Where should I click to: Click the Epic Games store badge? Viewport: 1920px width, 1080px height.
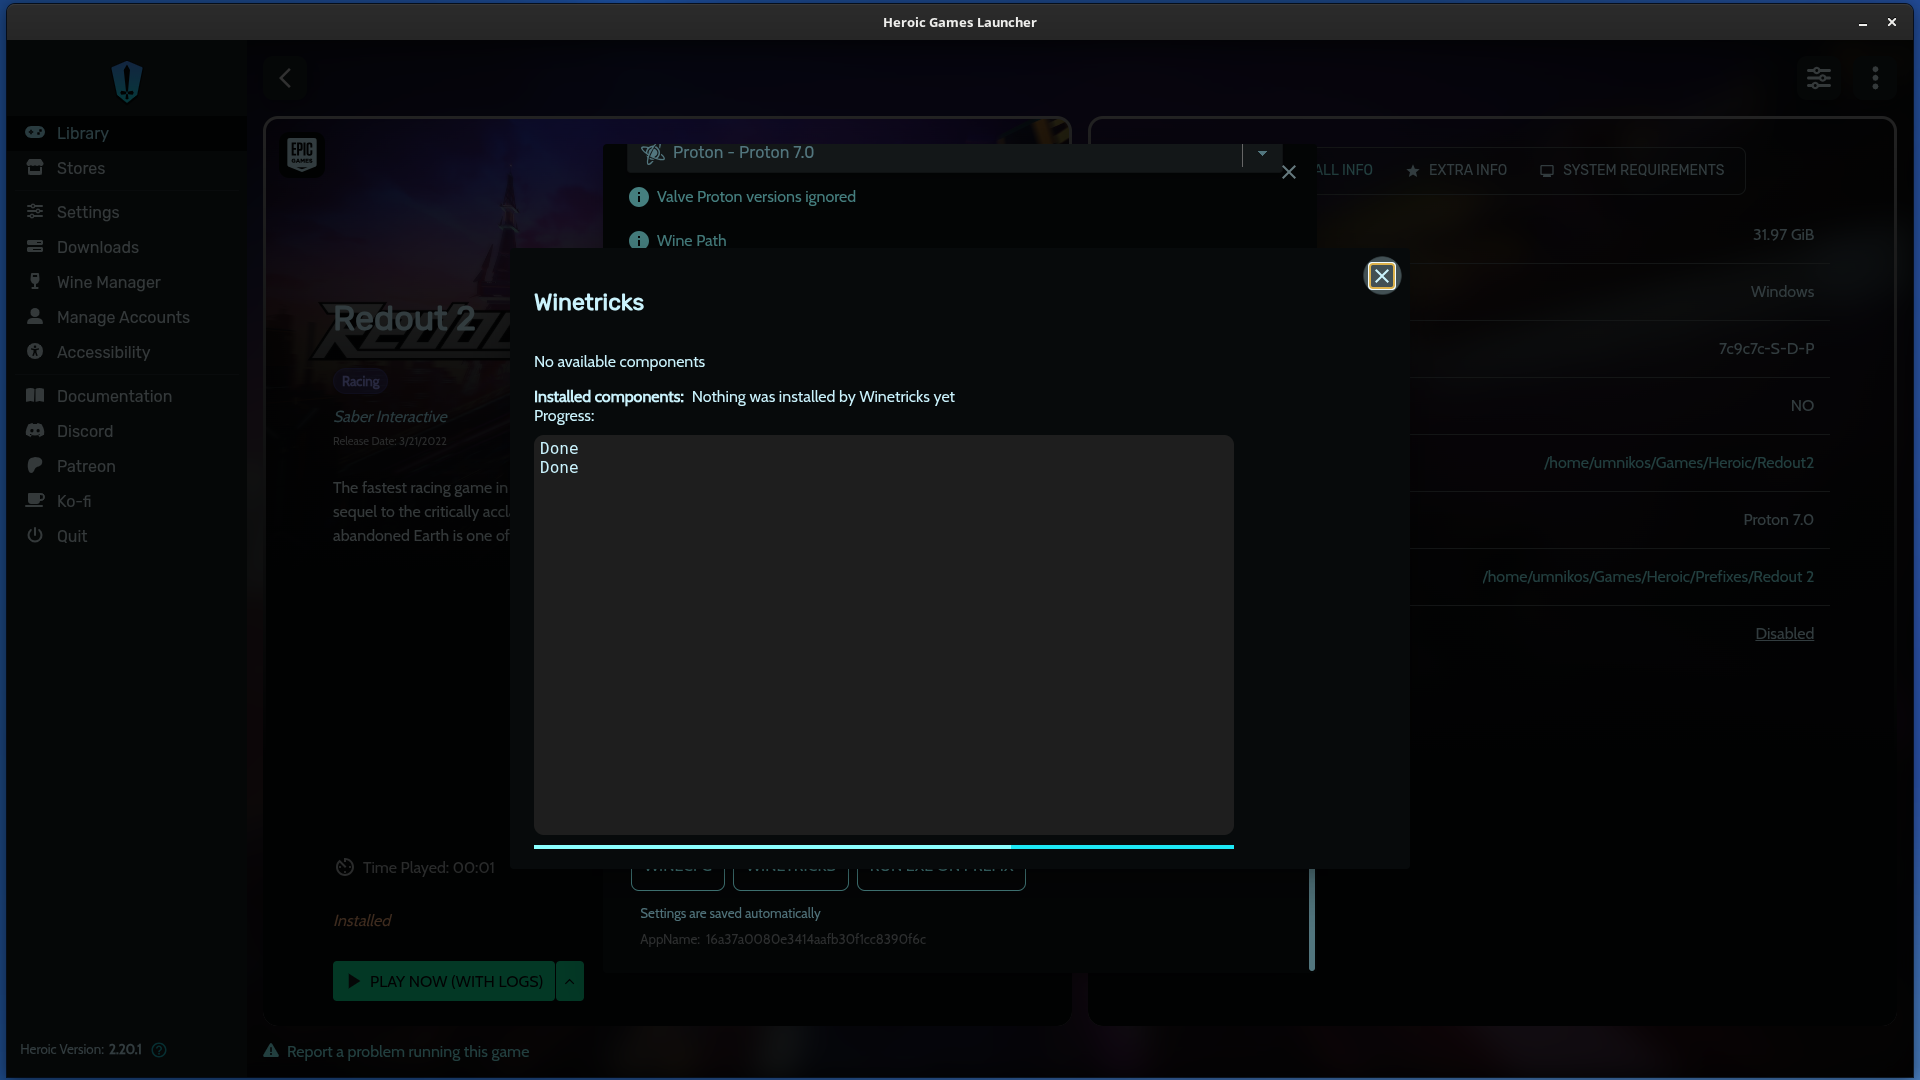pos(302,154)
